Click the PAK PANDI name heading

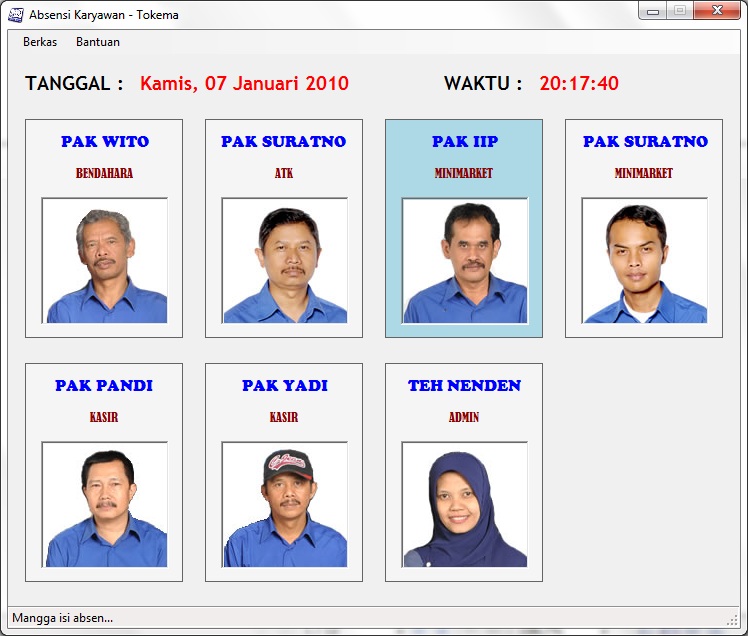[x=104, y=386]
